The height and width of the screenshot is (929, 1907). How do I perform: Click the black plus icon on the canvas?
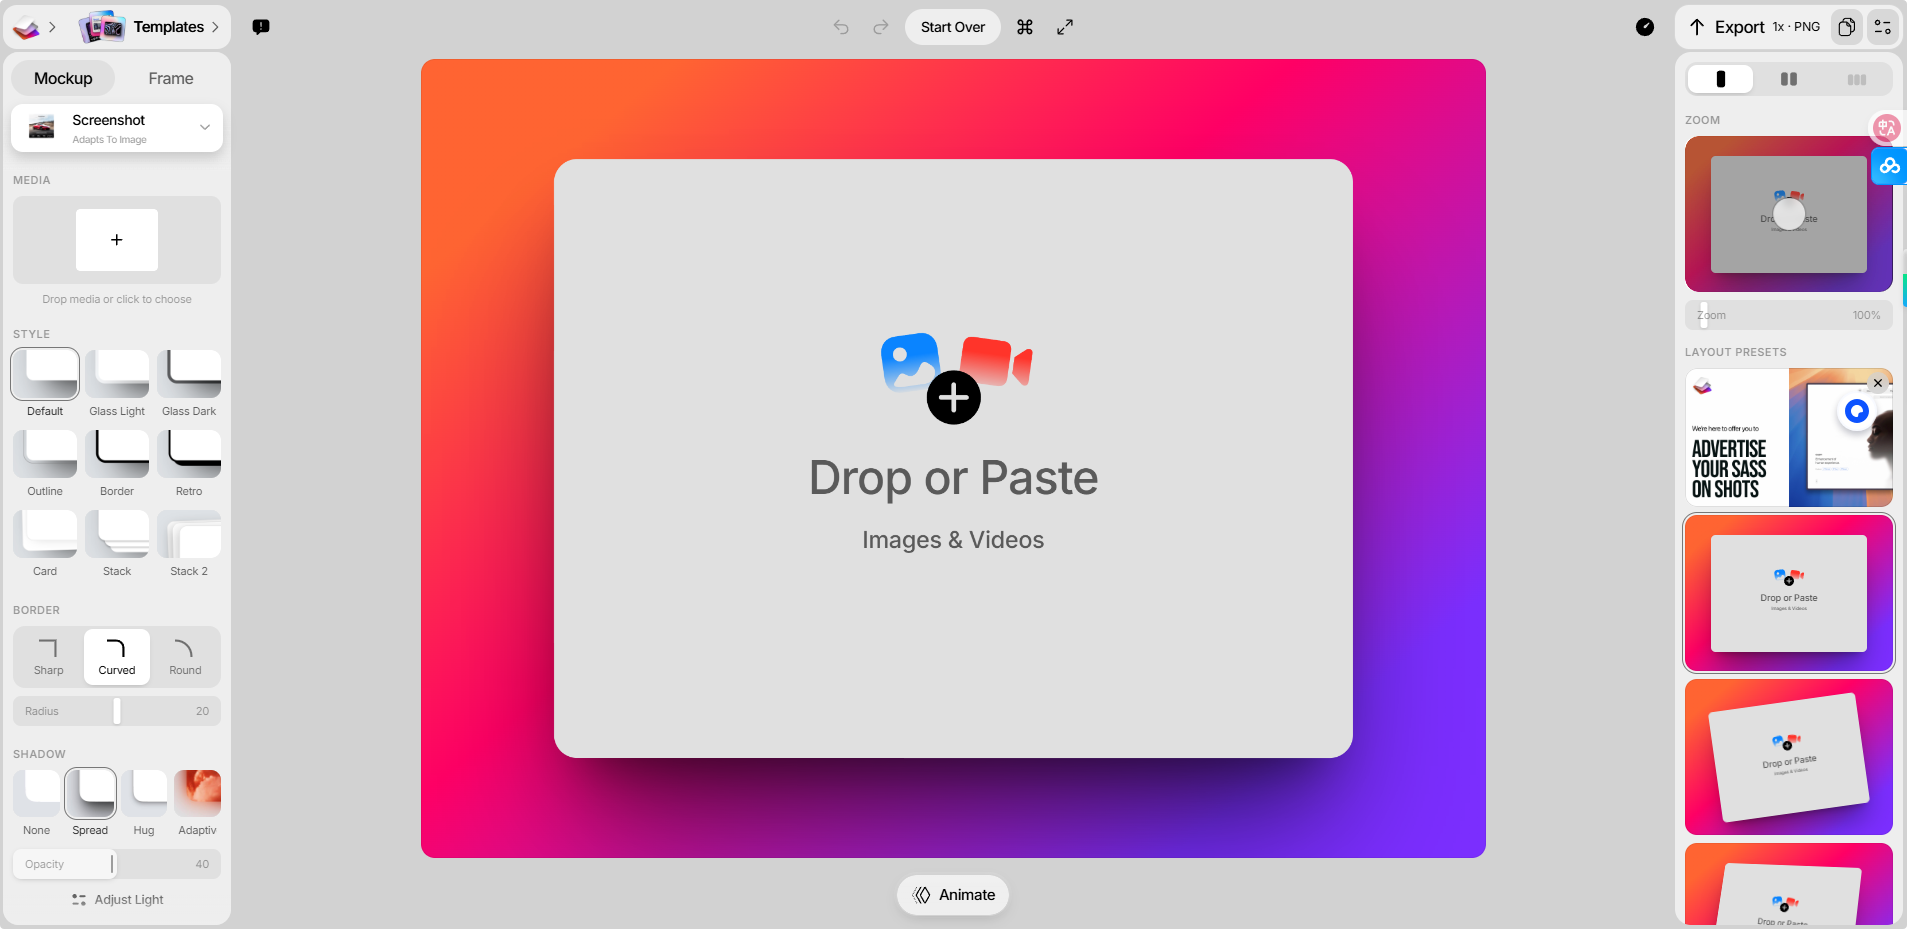(x=954, y=398)
